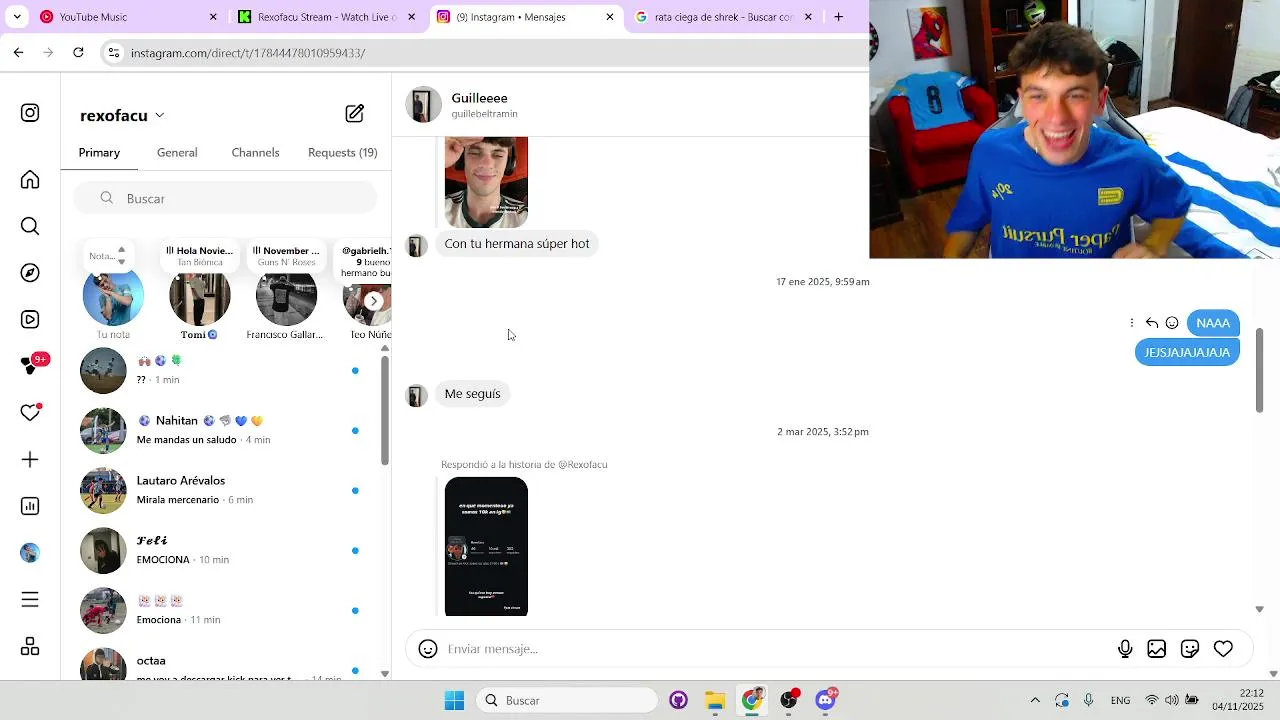Viewport: 1280px width, 720px height.
Task: Open Explore compass icon
Action: 30,273
